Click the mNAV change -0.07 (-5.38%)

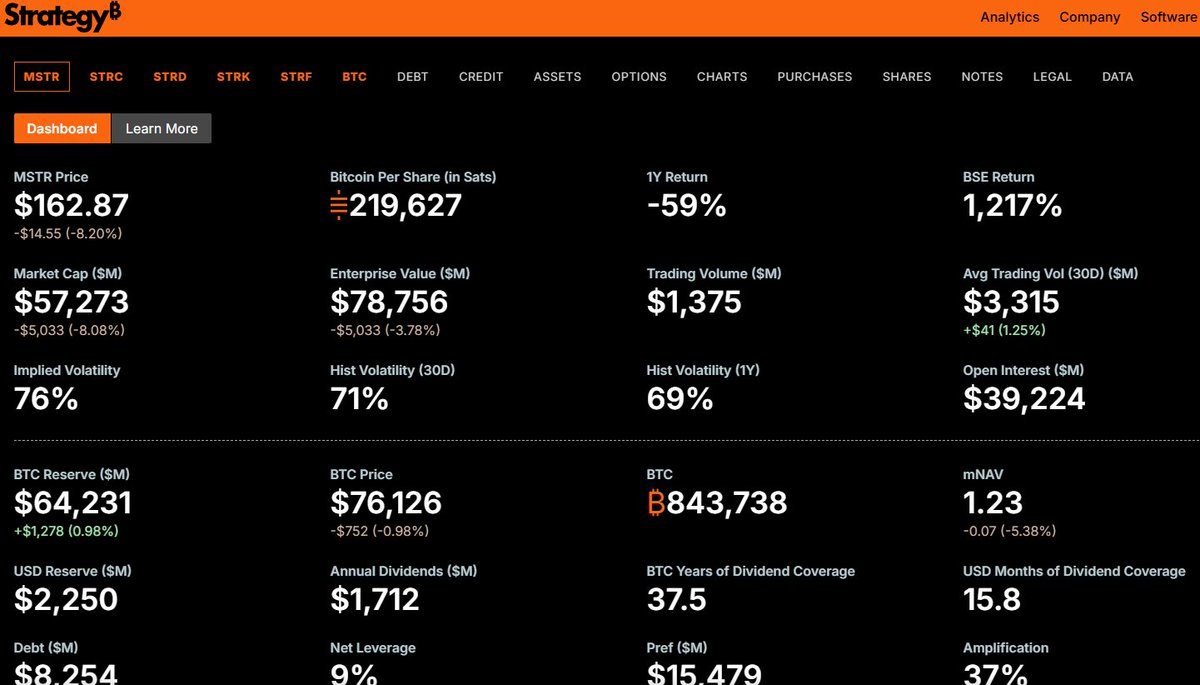click(x=1010, y=531)
